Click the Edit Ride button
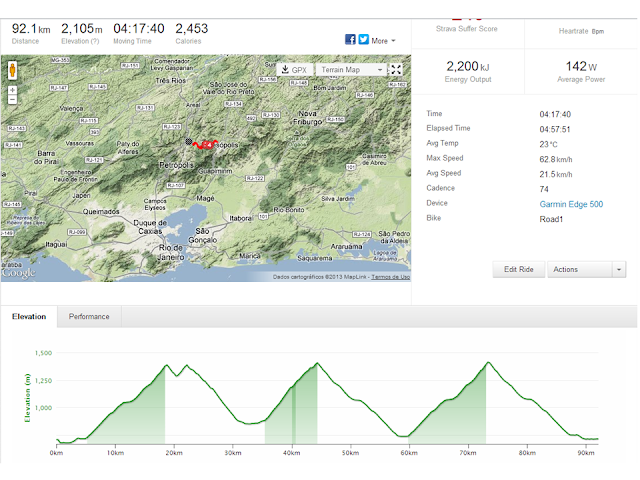The image size is (640, 480). tap(518, 269)
